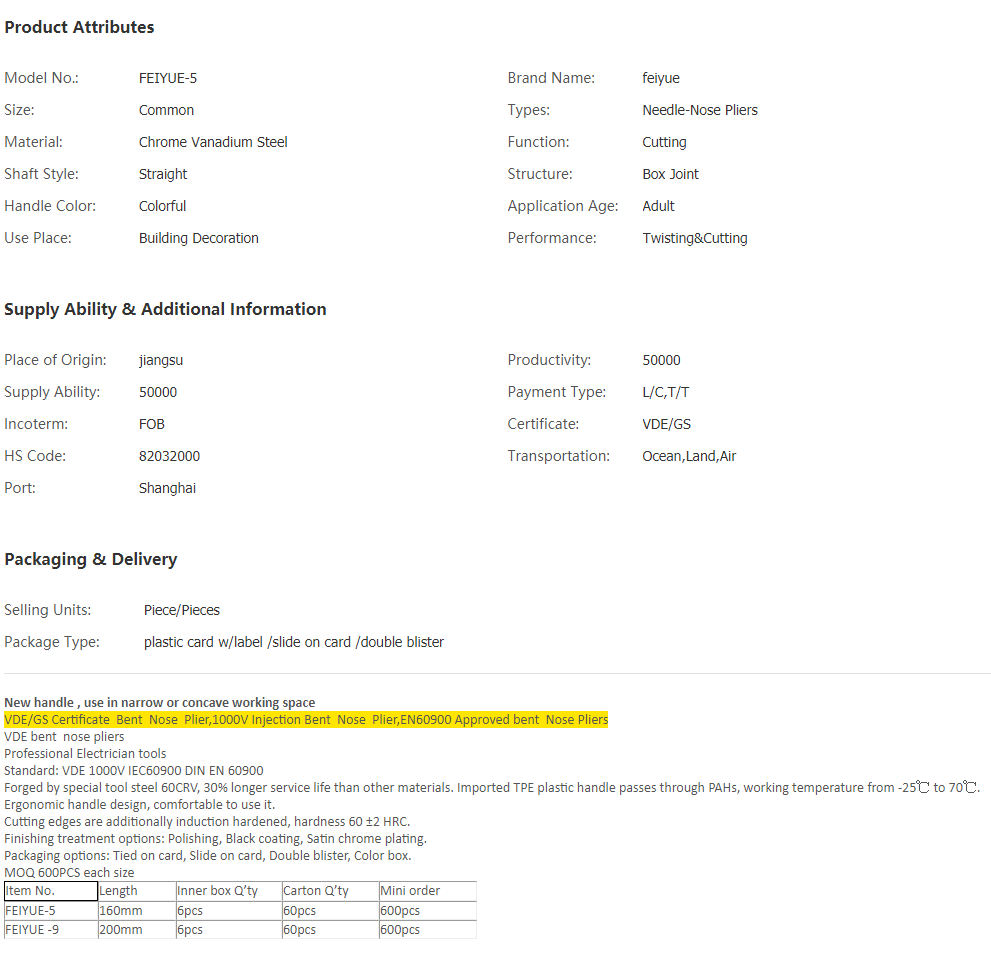Viewport: 991px width, 953px height.
Task: Select the HS Code value 82032000
Action: [x=169, y=456]
